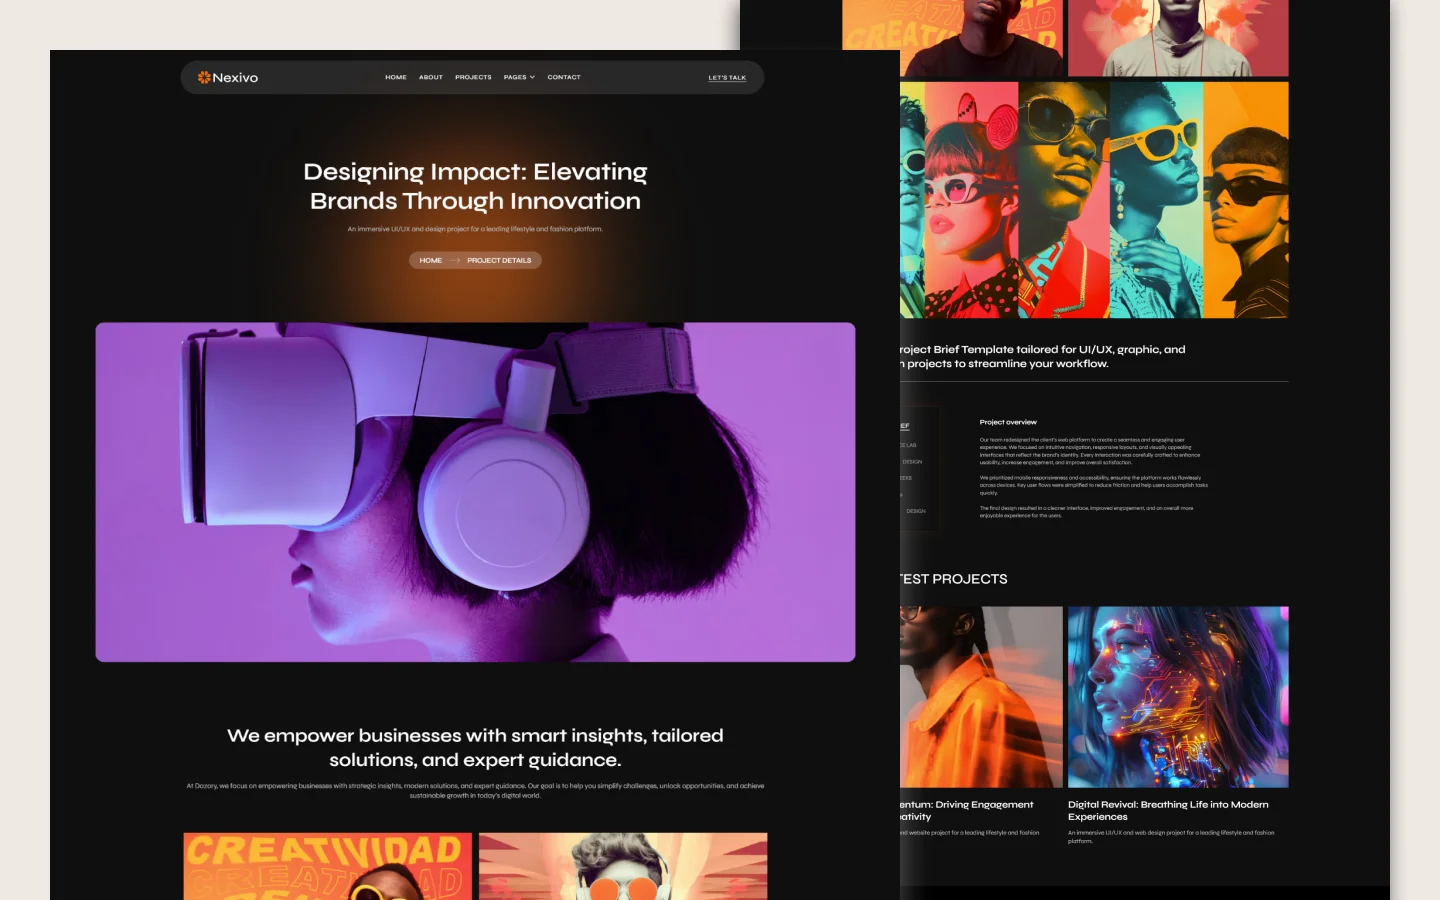The height and width of the screenshot is (900, 1440).
Task: Click the 'Project overview' heading in back window
Action: (1008, 422)
